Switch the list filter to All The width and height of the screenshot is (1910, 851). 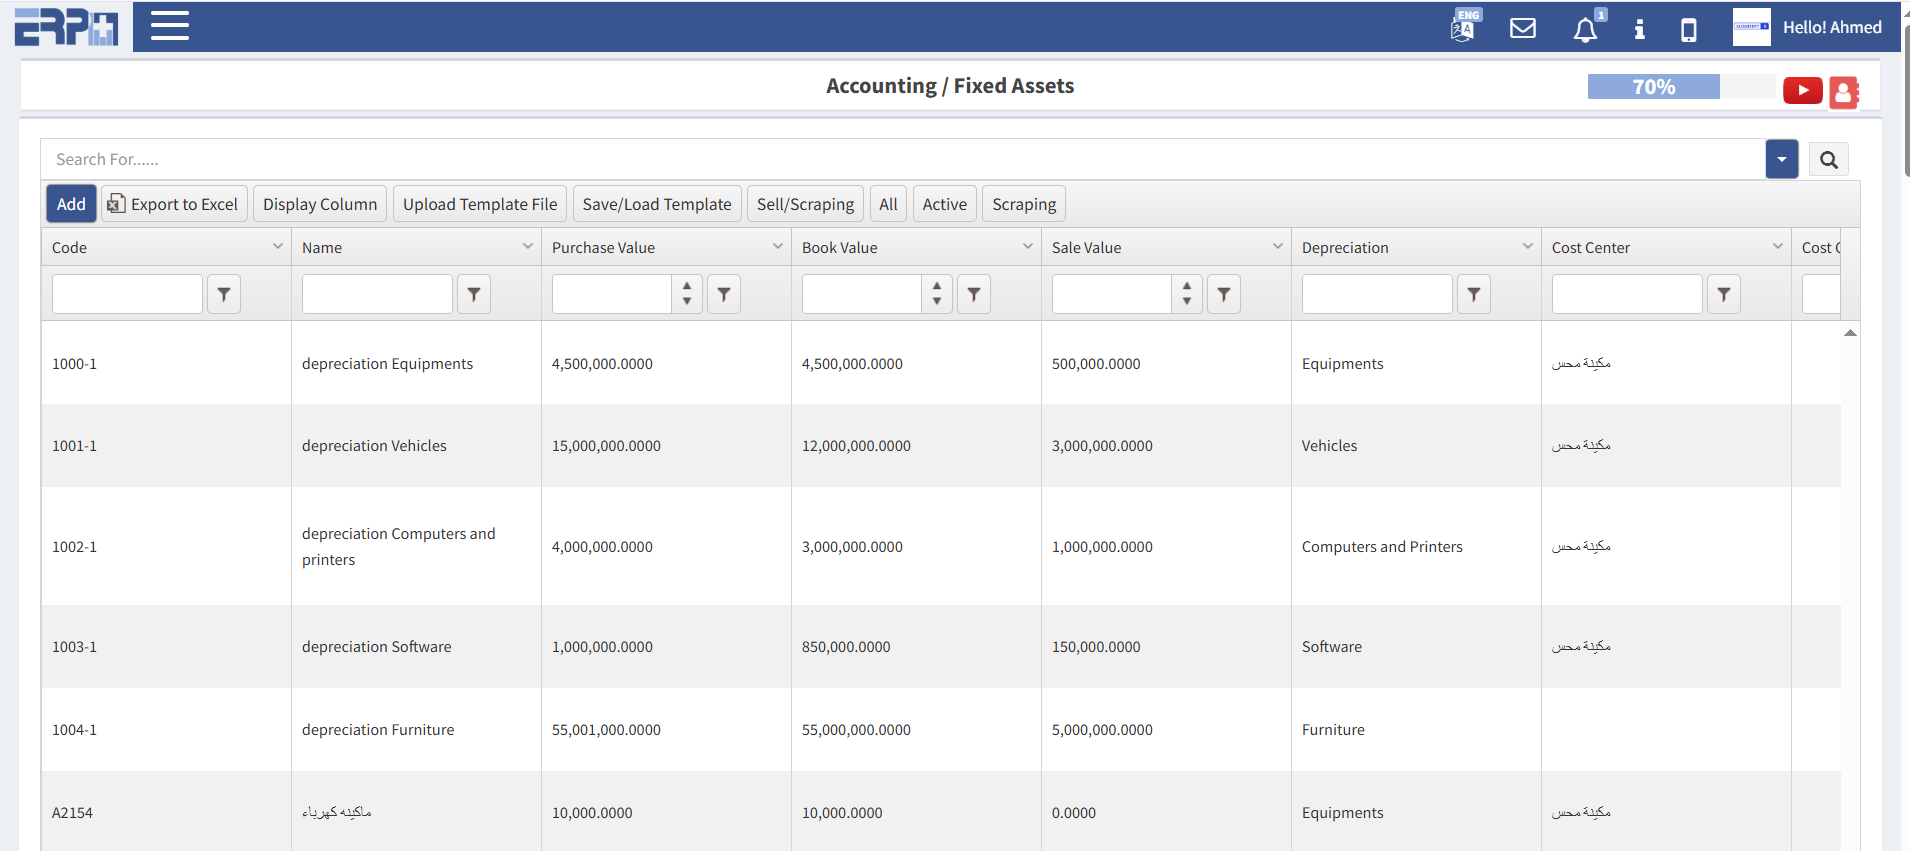tap(888, 204)
